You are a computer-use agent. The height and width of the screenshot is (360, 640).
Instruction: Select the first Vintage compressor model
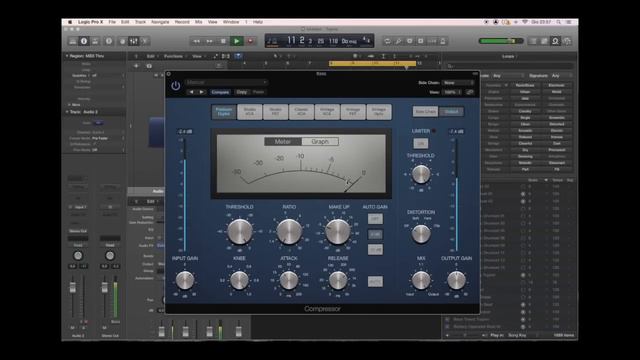tap(327, 112)
